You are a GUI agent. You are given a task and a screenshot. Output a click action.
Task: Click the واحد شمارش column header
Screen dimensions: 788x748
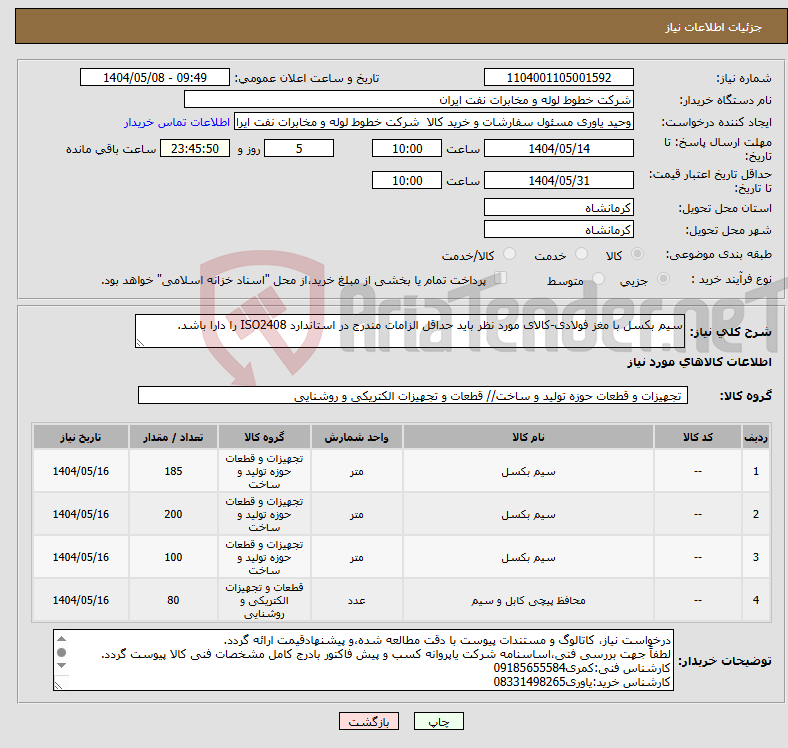356,437
